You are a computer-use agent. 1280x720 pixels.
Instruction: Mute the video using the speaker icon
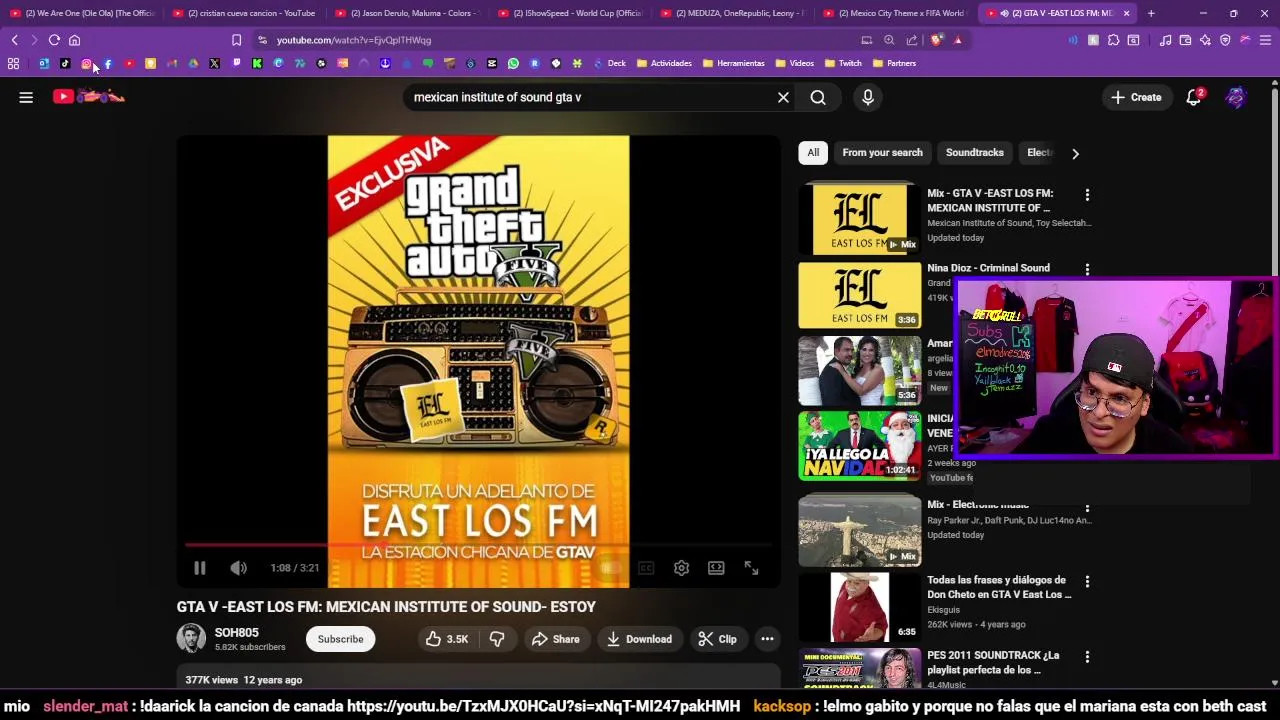click(238, 568)
